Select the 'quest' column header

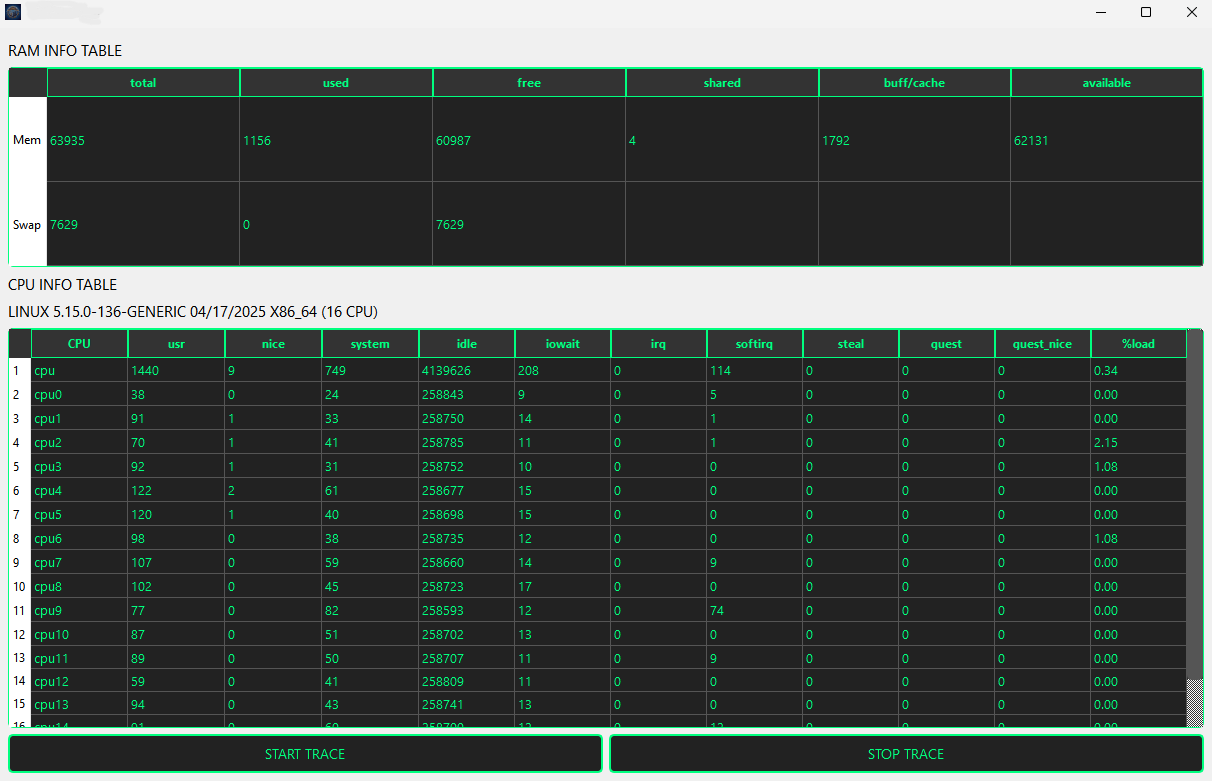click(946, 344)
